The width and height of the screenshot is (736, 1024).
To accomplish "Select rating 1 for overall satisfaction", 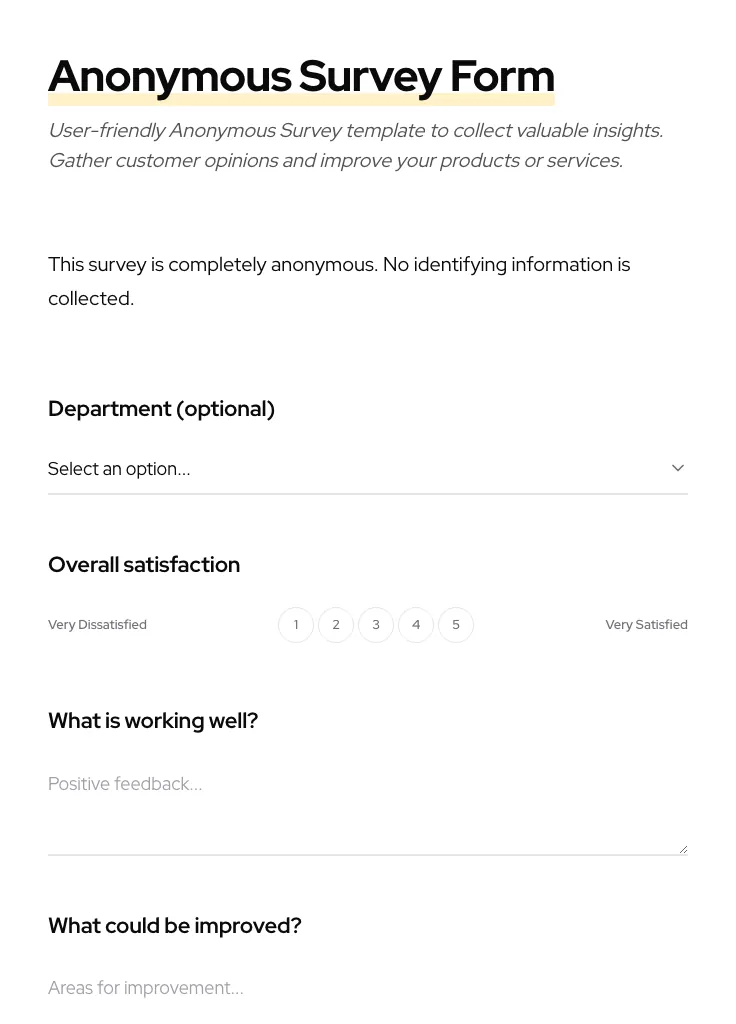I will (x=296, y=624).
